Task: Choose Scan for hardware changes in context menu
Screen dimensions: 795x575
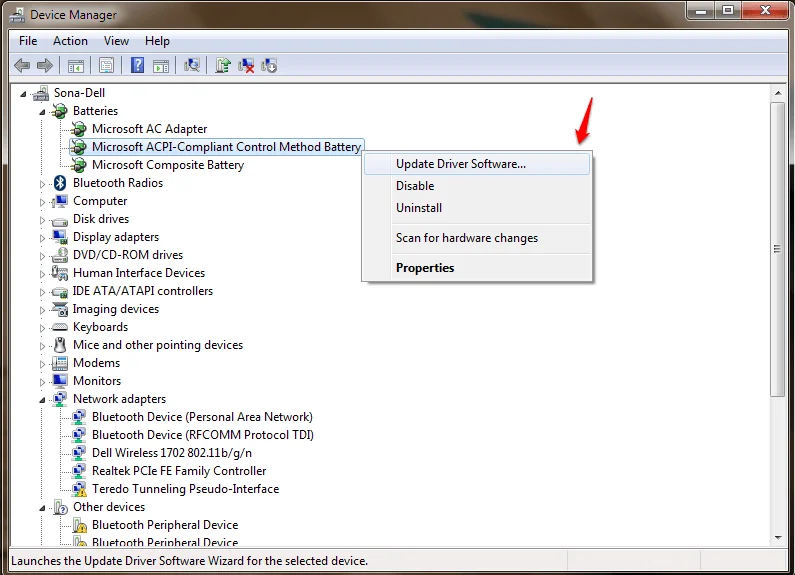Action: 477,238
